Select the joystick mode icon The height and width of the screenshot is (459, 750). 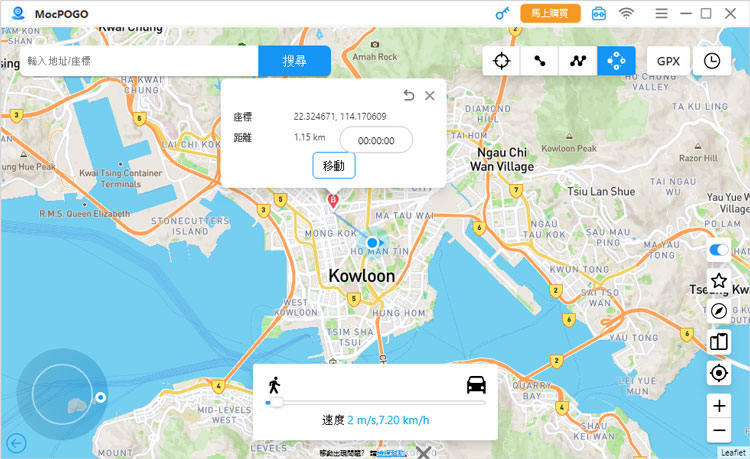click(x=616, y=61)
